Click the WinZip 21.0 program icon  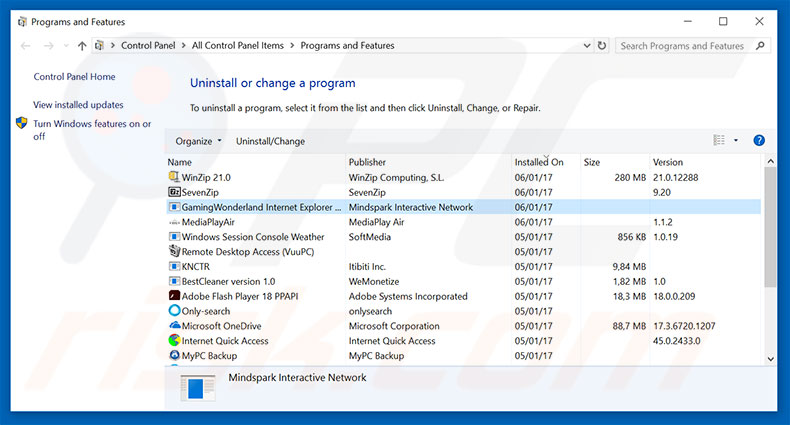[174, 177]
